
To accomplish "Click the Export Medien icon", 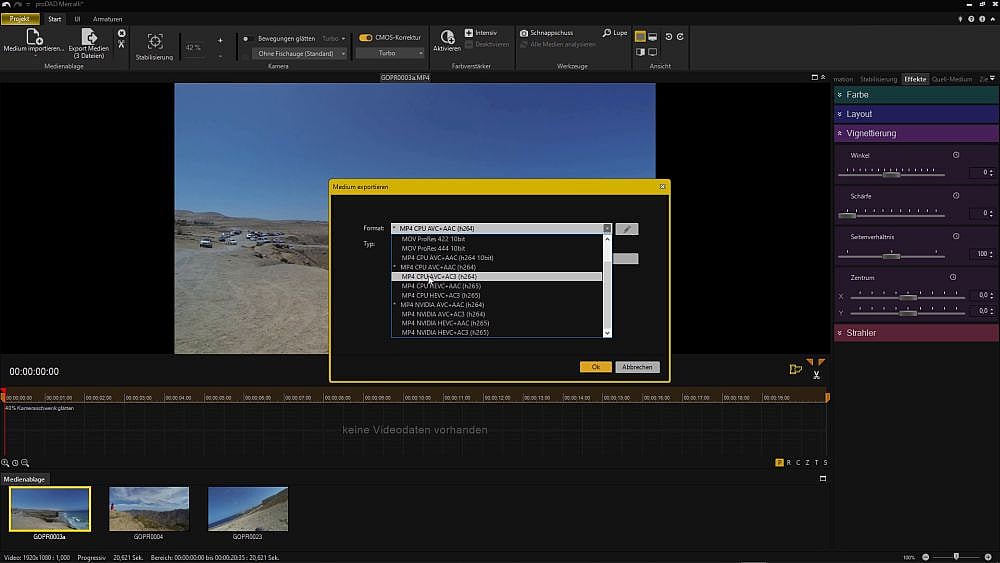I will pyautogui.click(x=89, y=37).
